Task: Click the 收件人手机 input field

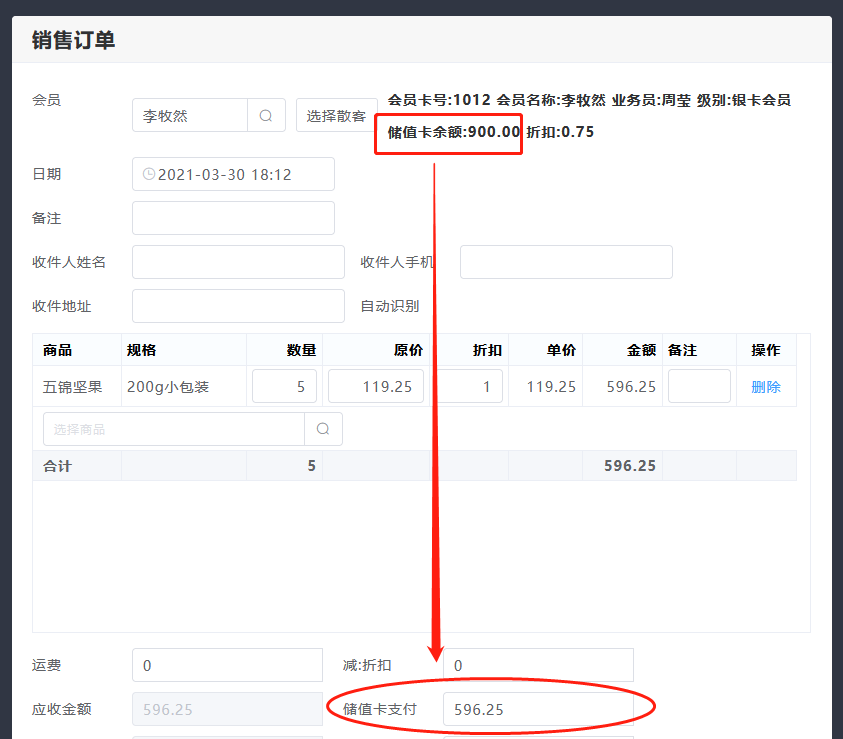Action: coord(566,262)
